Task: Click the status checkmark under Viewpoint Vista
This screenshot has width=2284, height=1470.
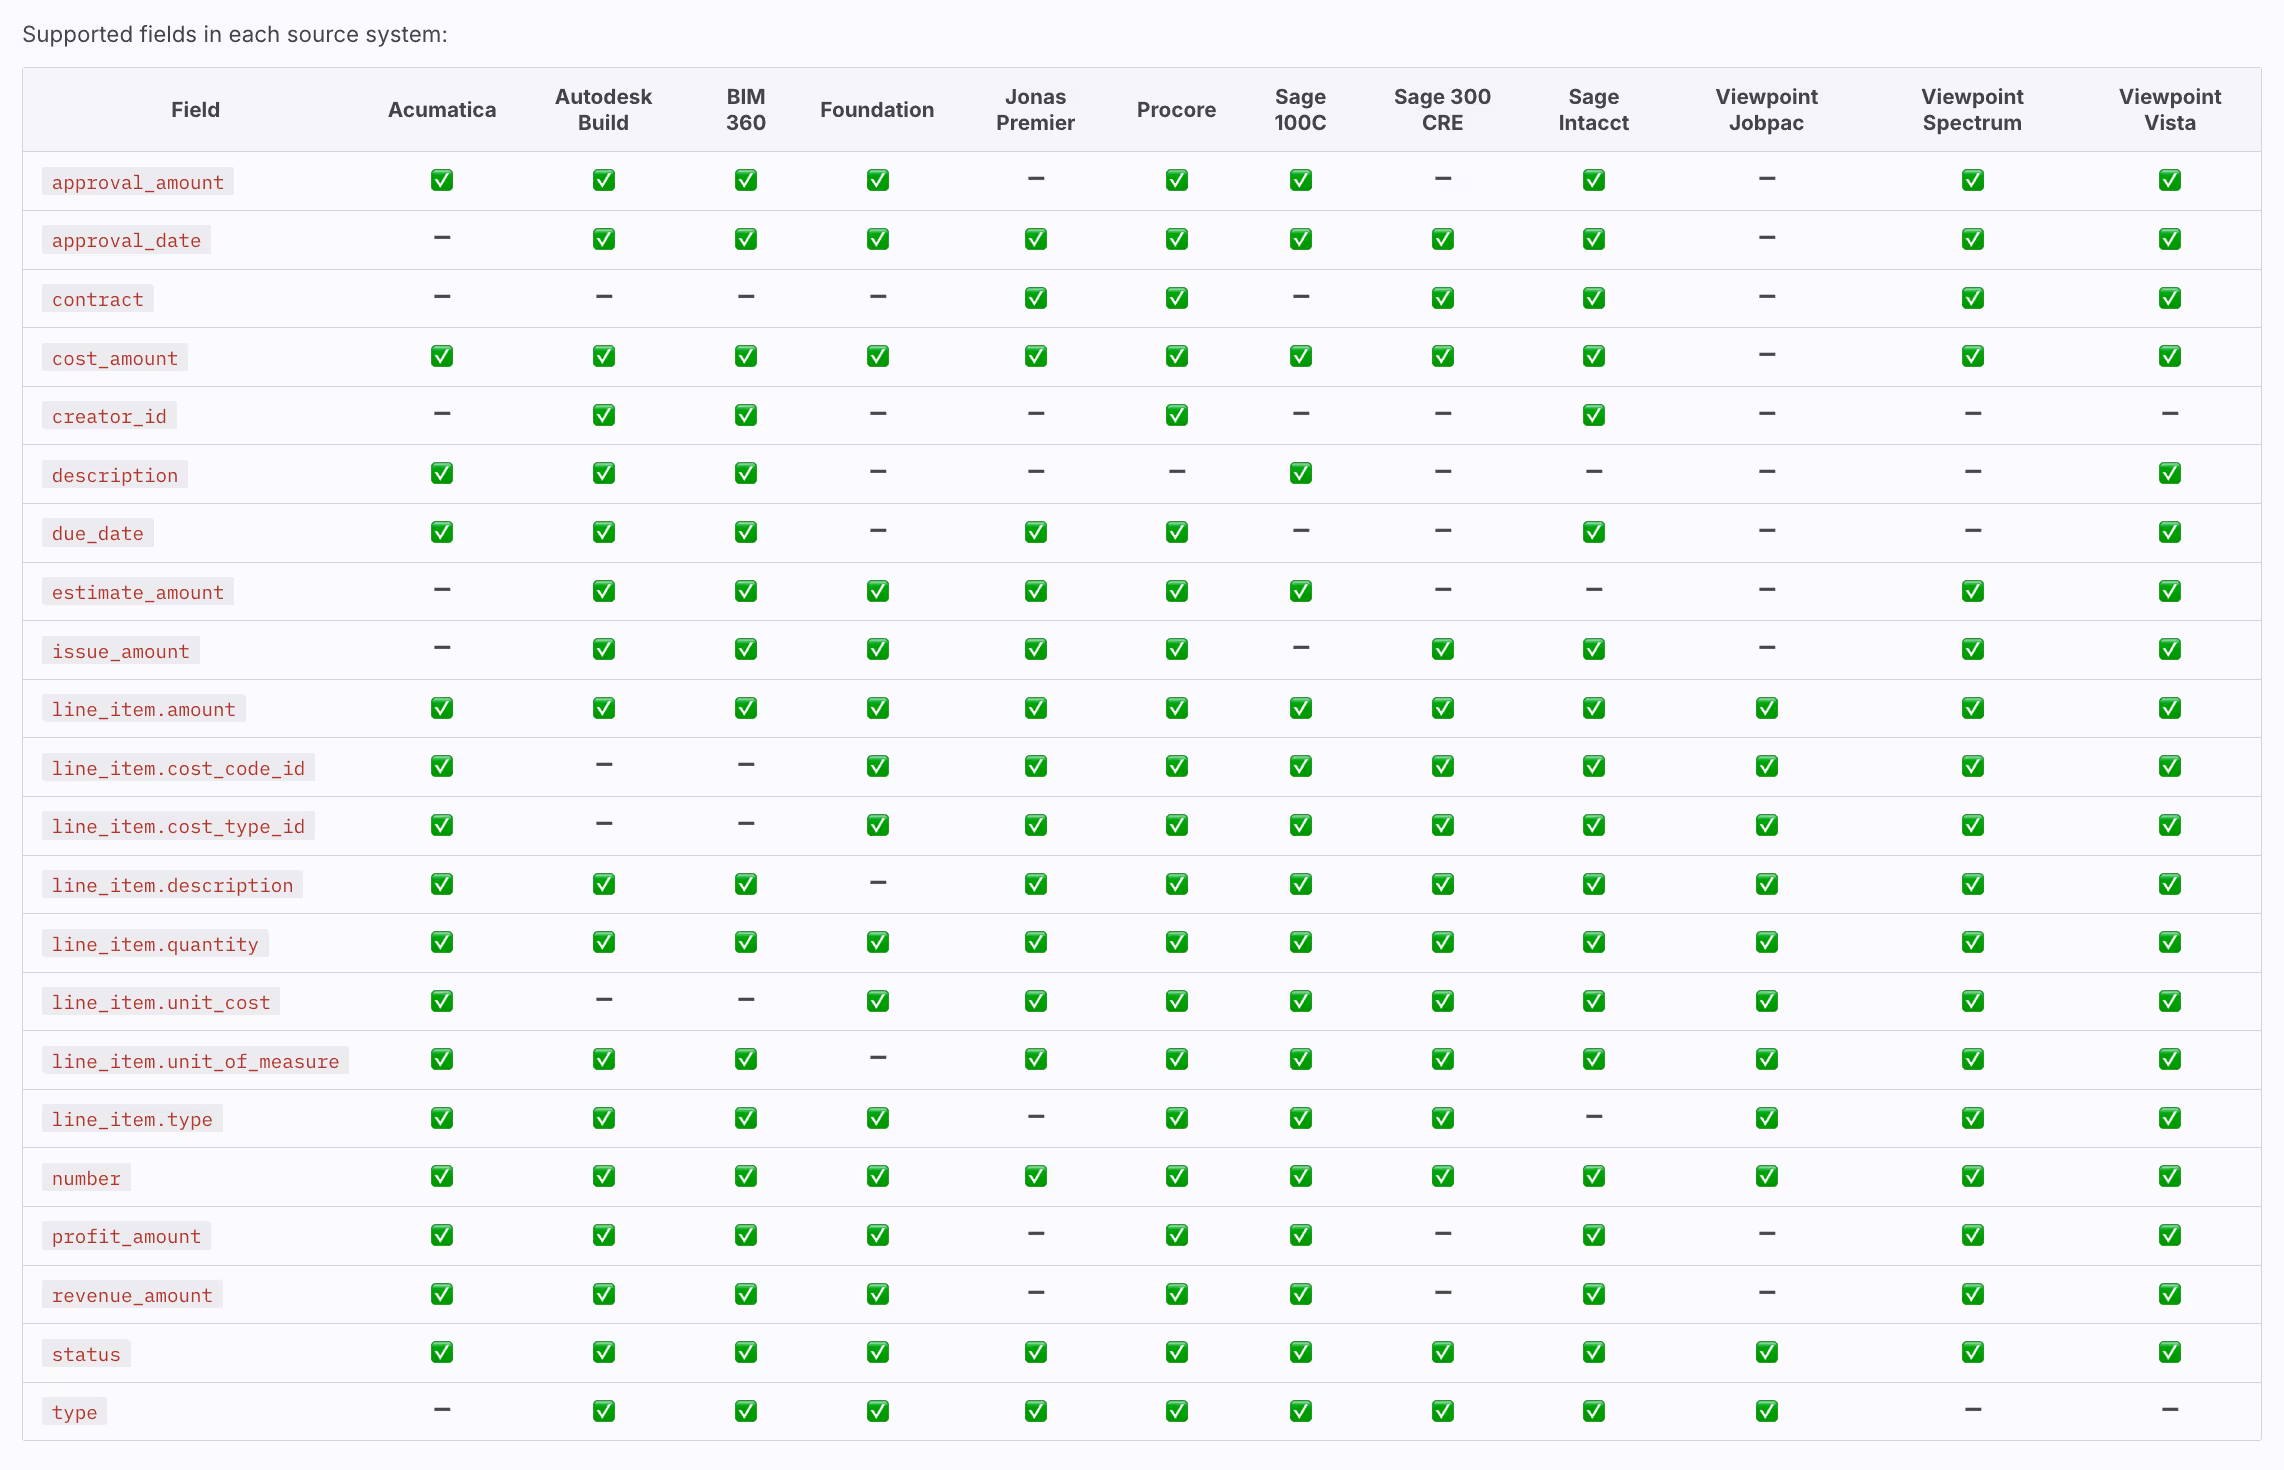Action: (x=2170, y=1352)
